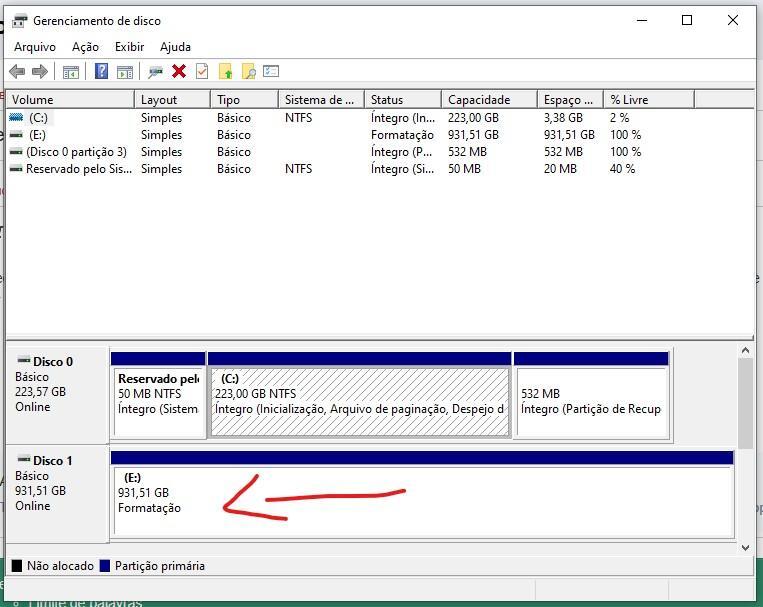Open the Arquivo menu
Screen dimensions: 763x607
tap(35, 47)
